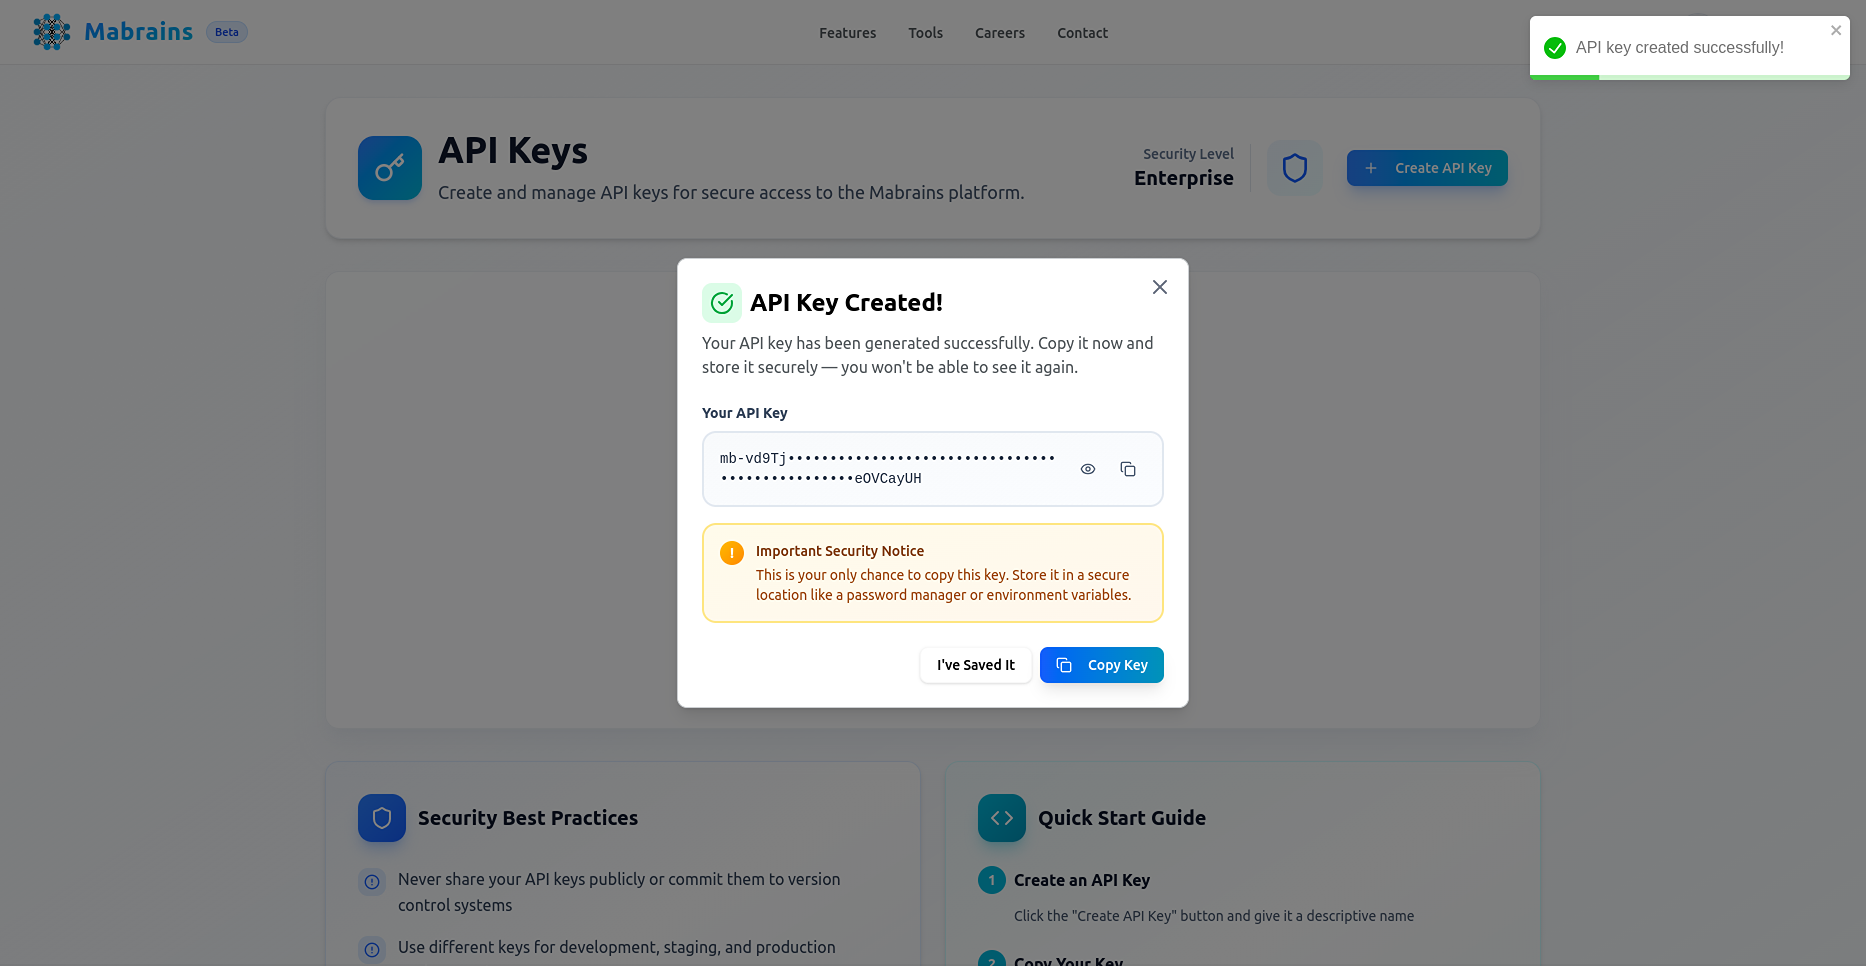Click the step 1 circle in Quick Start Guide
The height and width of the screenshot is (966, 1866).
click(x=991, y=880)
